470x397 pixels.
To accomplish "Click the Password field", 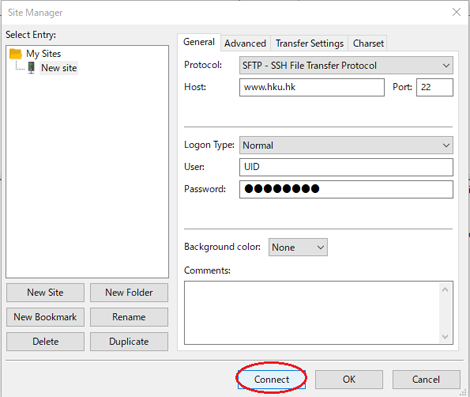I will click(346, 189).
